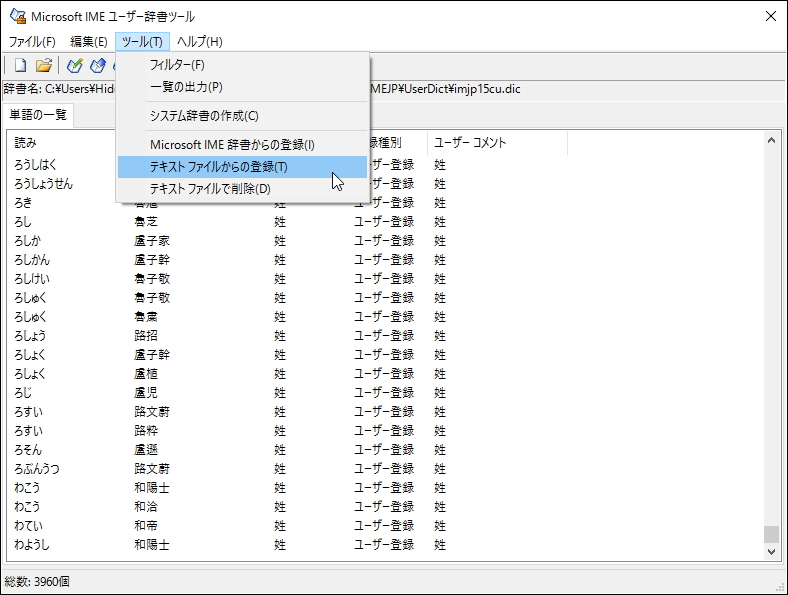Select the word 盧児
The height and width of the screenshot is (595, 788).
[x=146, y=392]
